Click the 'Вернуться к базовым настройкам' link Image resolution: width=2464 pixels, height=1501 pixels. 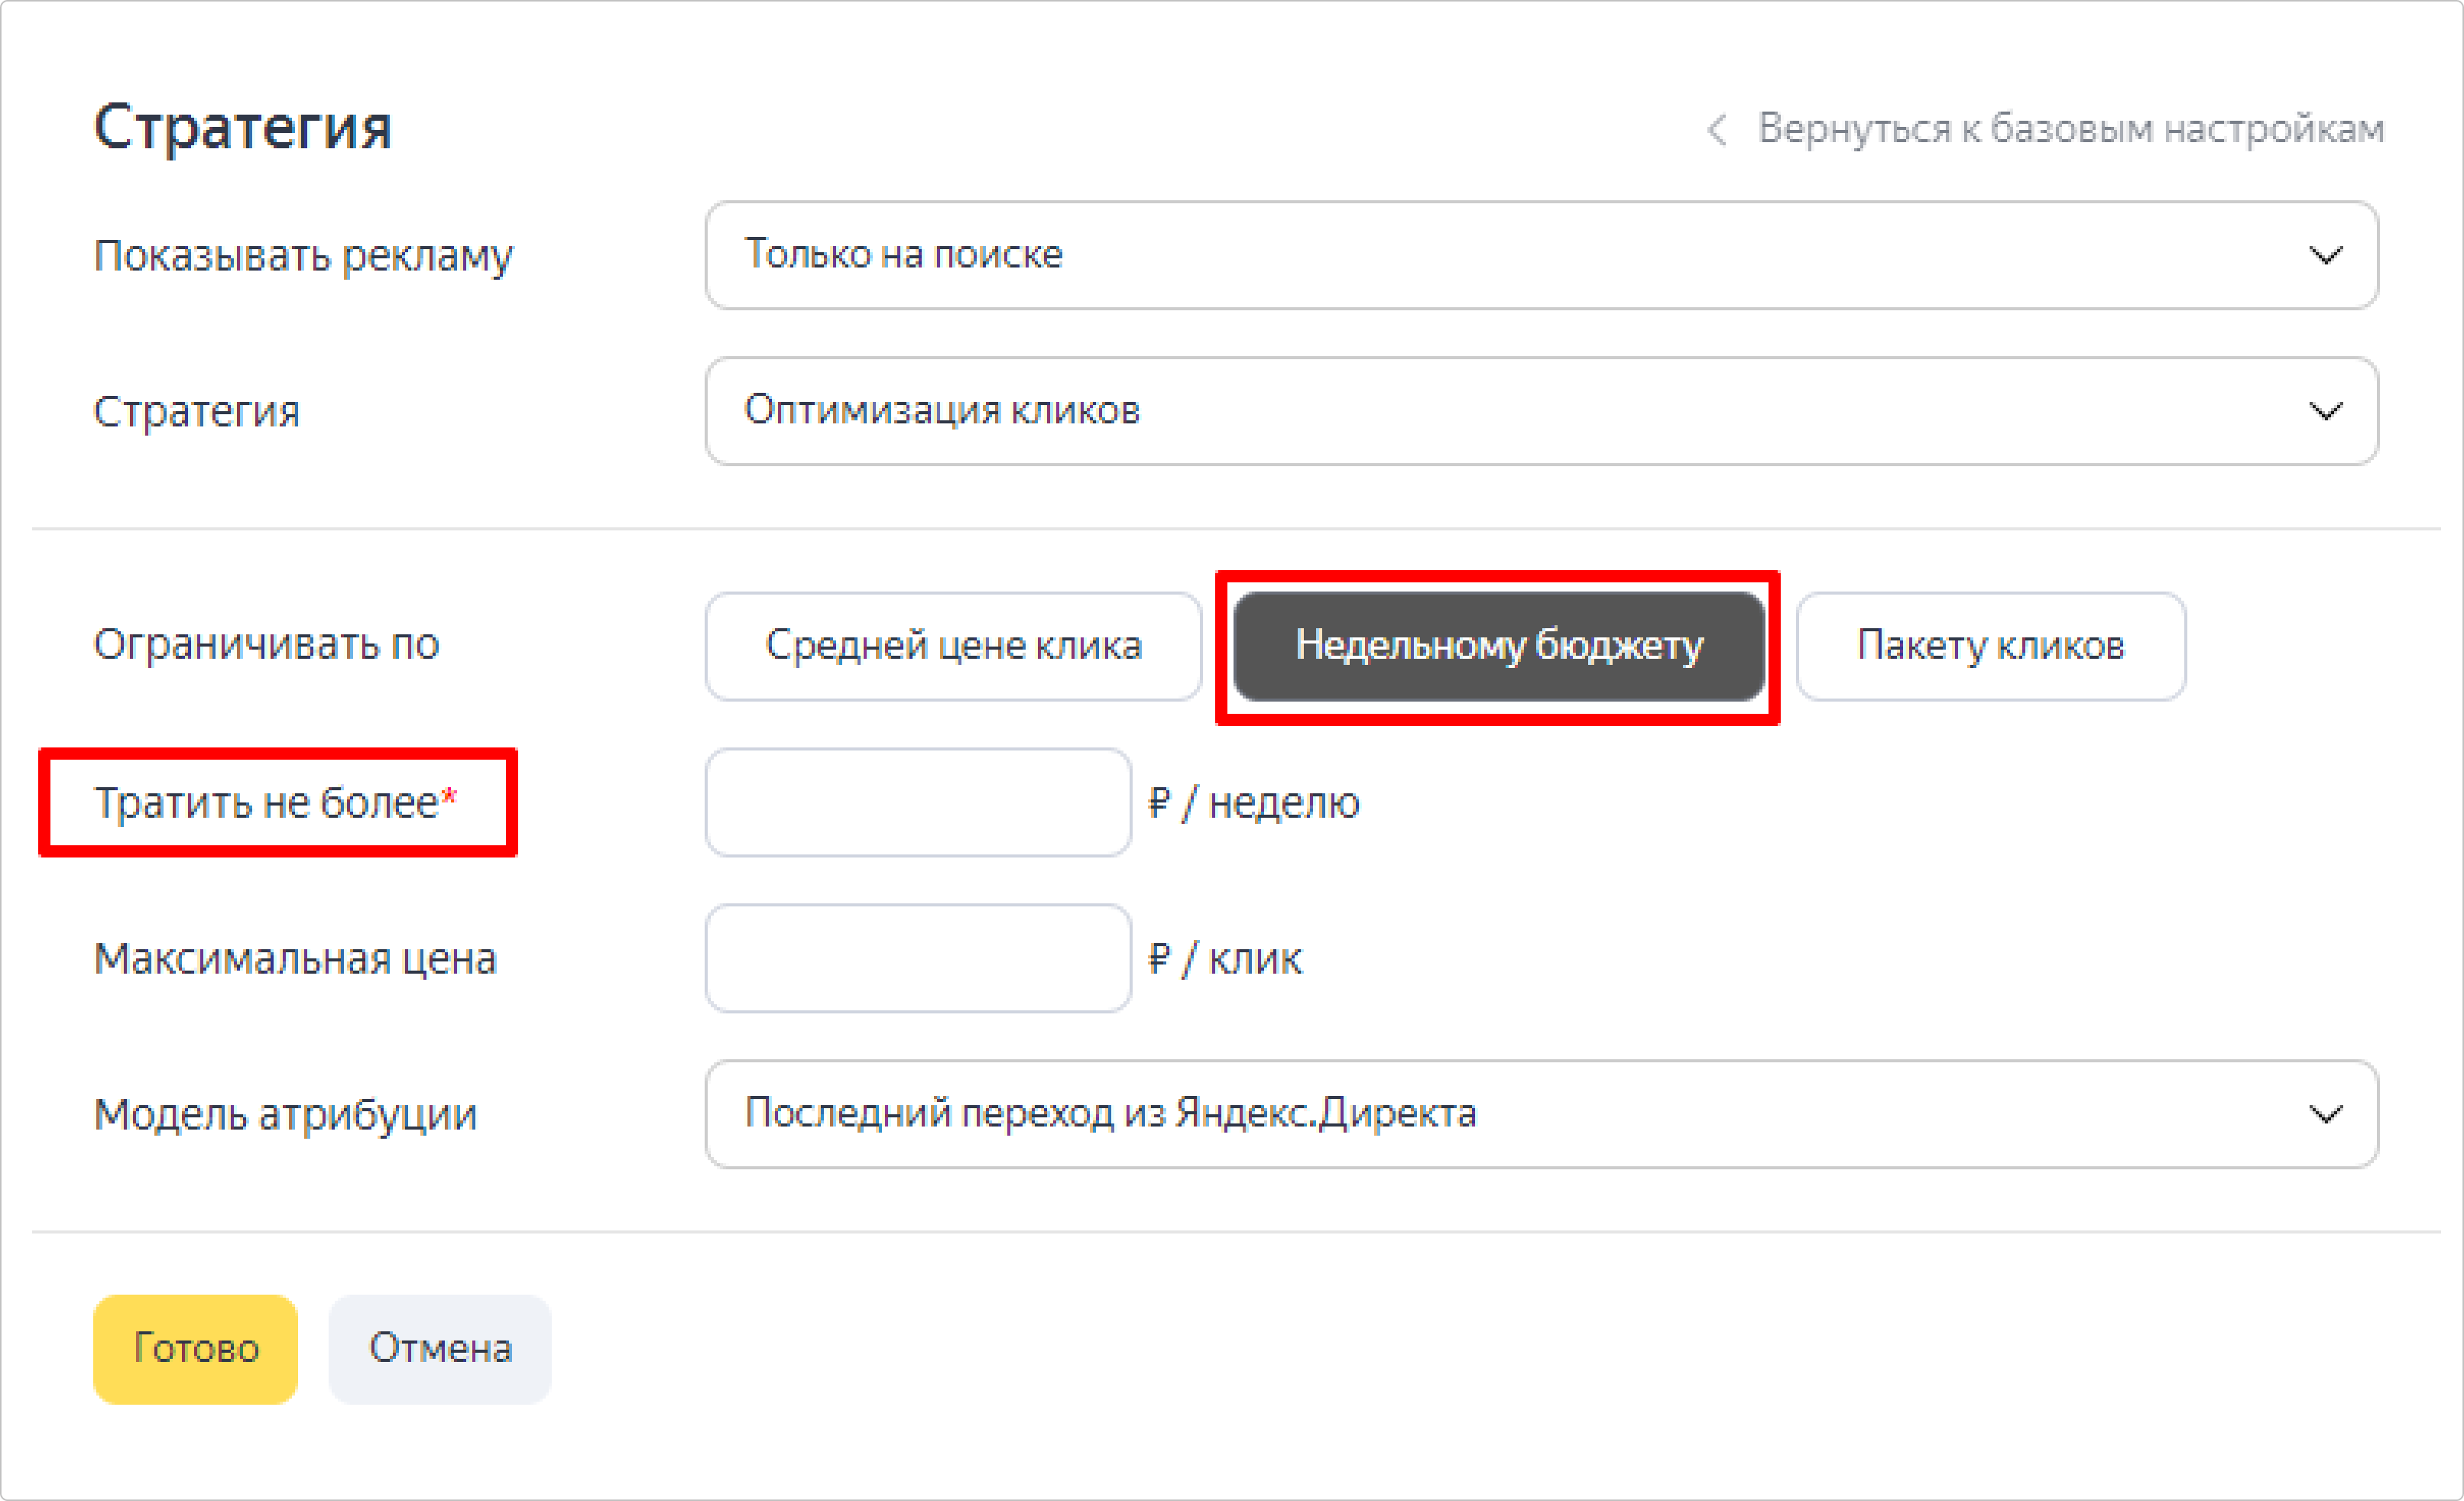[2070, 129]
